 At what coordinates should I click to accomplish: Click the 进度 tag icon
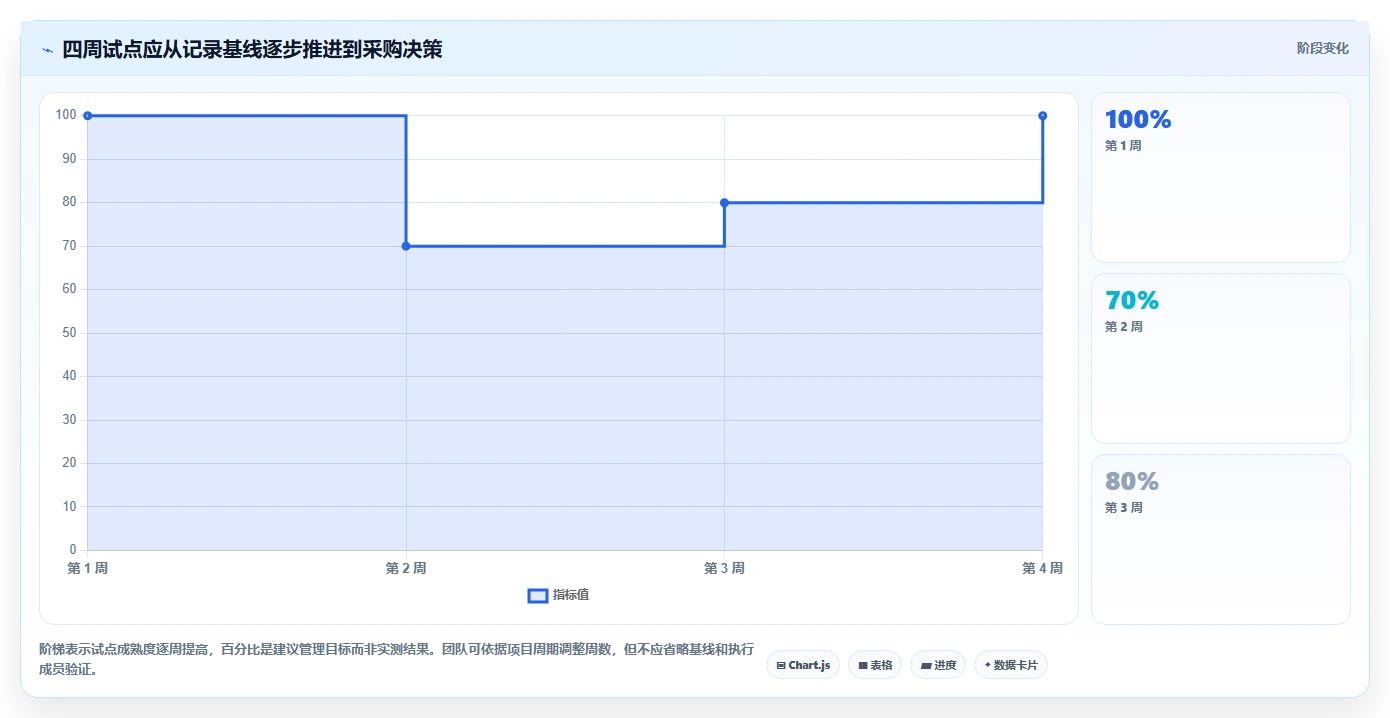(x=926, y=665)
